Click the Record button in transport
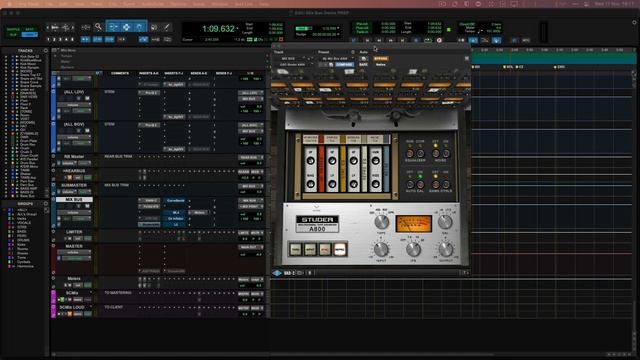The image size is (640, 360). (439, 40)
